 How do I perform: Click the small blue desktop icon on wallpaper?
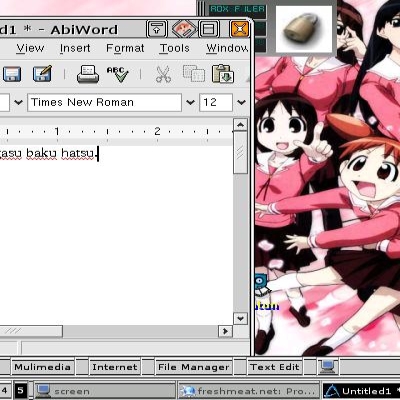pos(260,284)
